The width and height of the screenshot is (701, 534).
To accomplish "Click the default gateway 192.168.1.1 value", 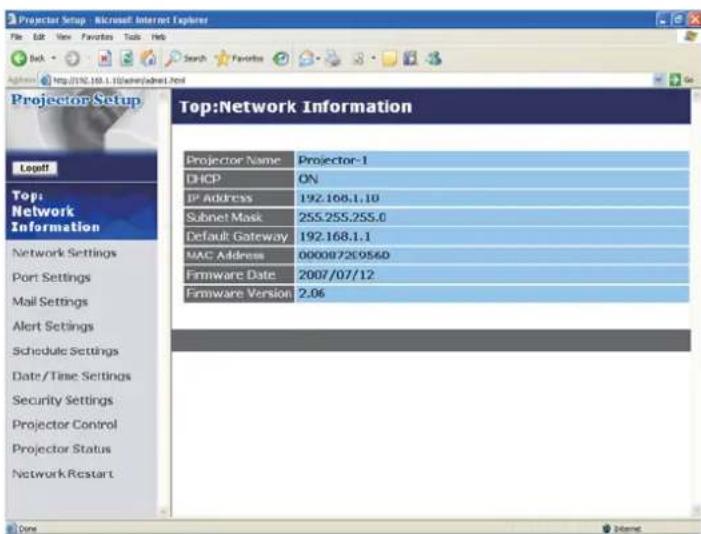I will click(x=334, y=237).
